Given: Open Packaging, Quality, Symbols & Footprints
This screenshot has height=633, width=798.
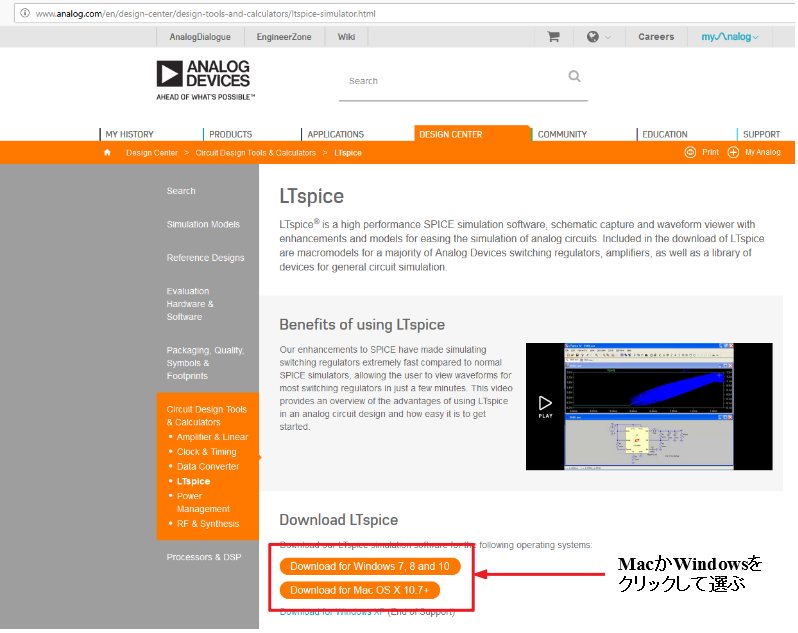Looking at the screenshot, I should point(206,363).
